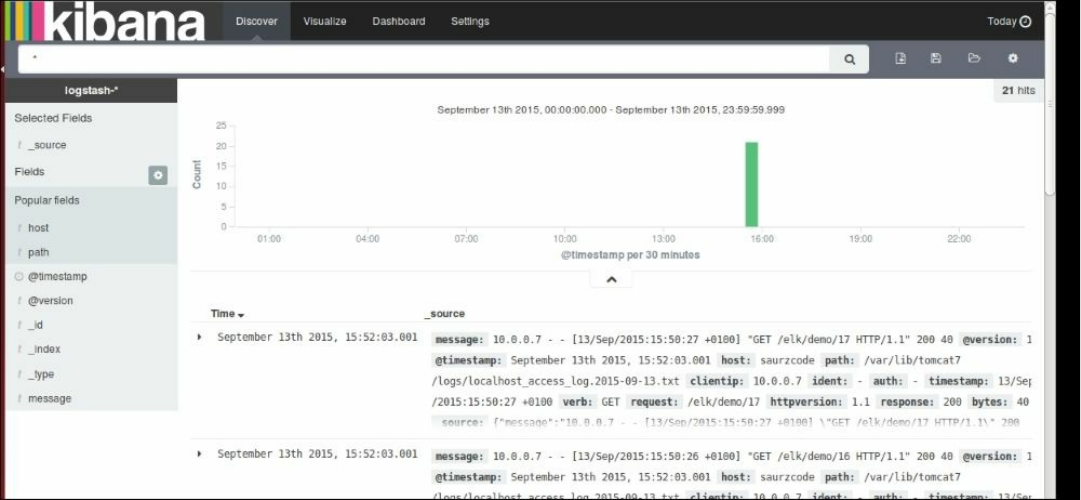
Task: Open the search settings gear icon
Action: pyautogui.click(x=1013, y=59)
